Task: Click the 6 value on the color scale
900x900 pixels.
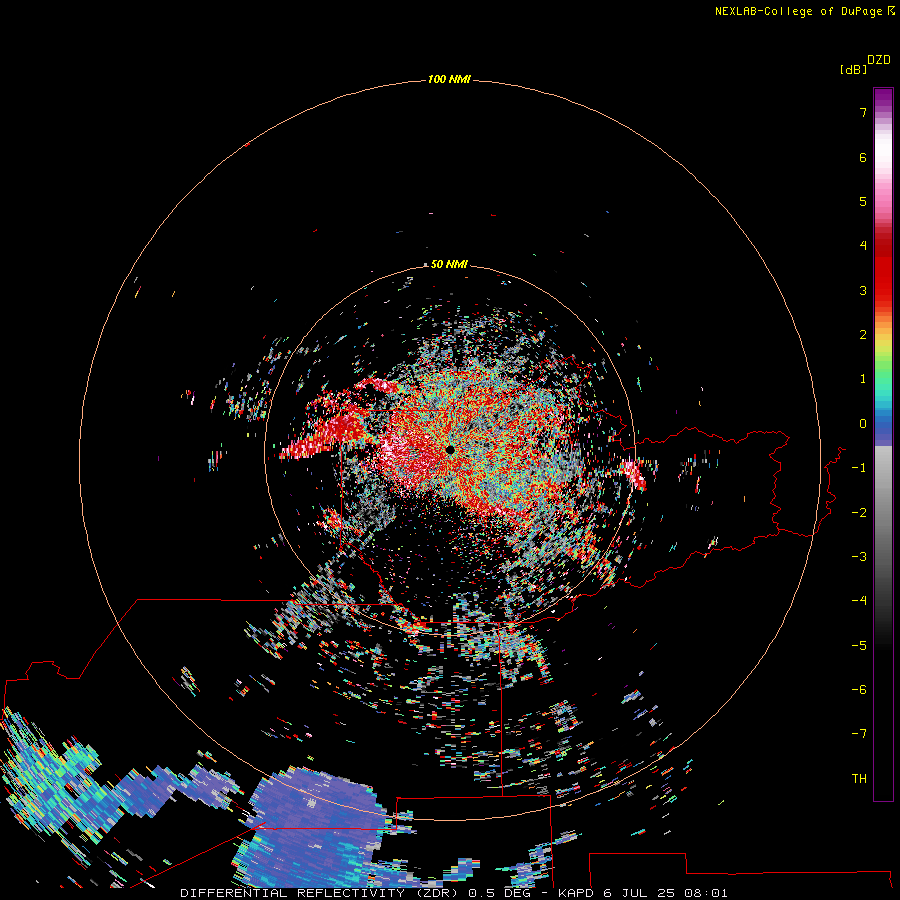Action: coord(863,157)
